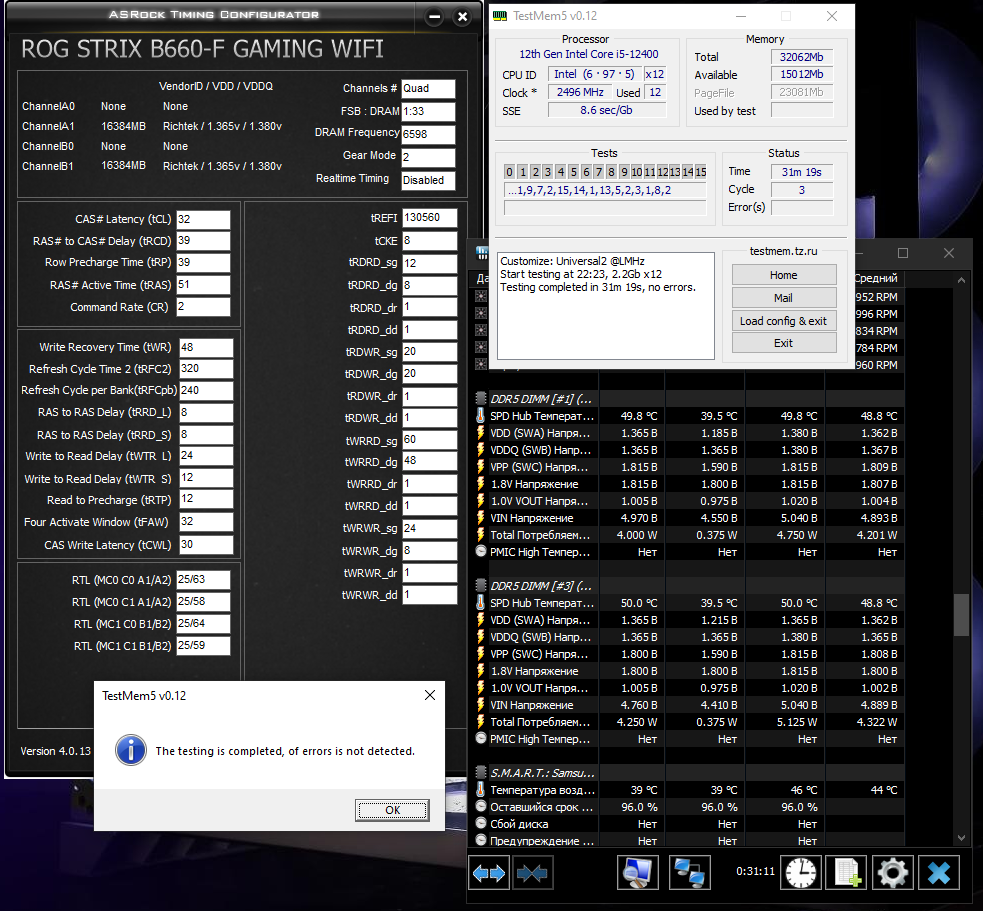
Task: Click 'Version 4.0.13' text
Action: (55, 750)
